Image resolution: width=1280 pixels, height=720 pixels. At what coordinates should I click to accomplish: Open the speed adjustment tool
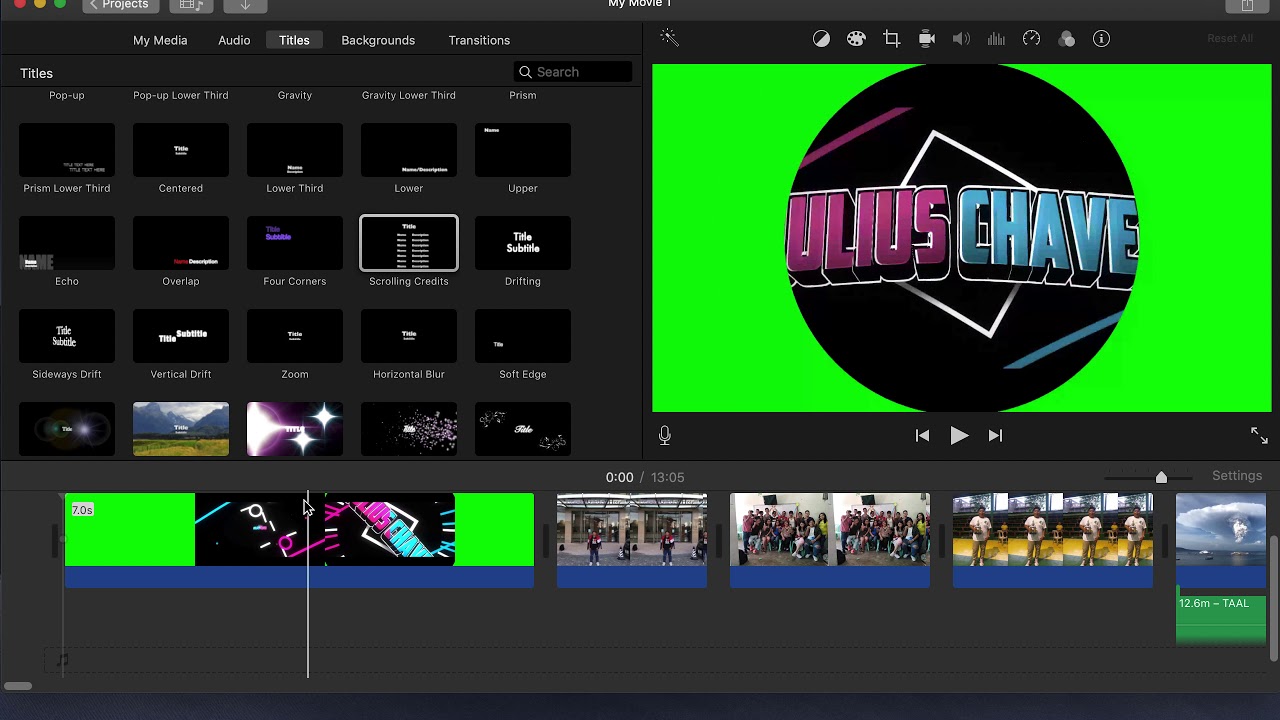pyautogui.click(x=1031, y=39)
